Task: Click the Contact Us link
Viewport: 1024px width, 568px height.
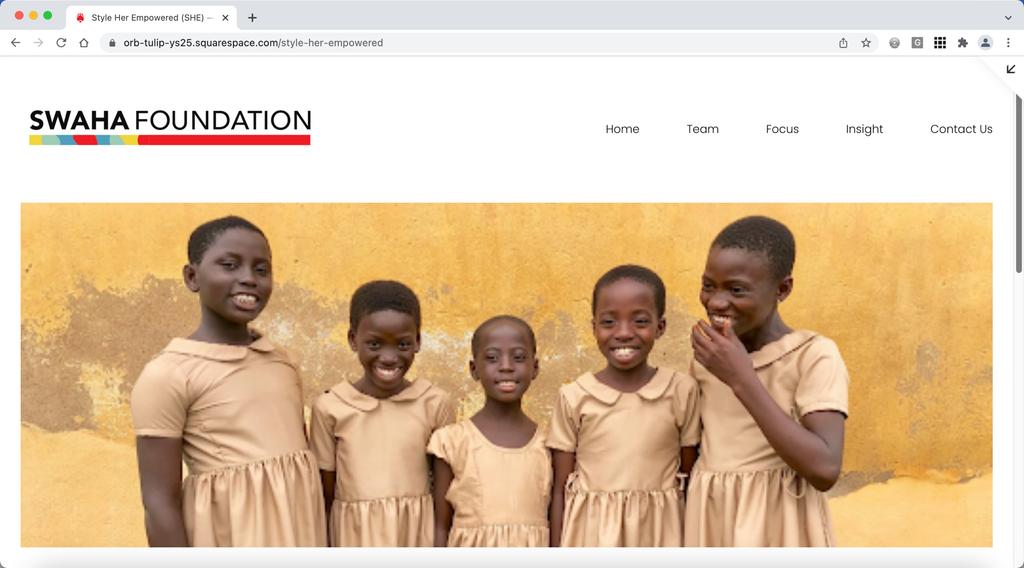Action: point(961,129)
